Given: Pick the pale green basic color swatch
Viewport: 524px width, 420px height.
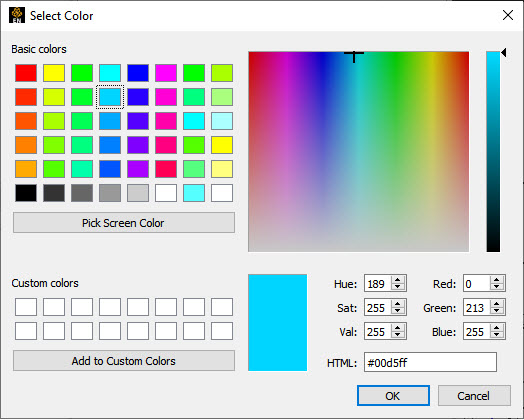Looking at the screenshot, I should [x=222, y=97].
